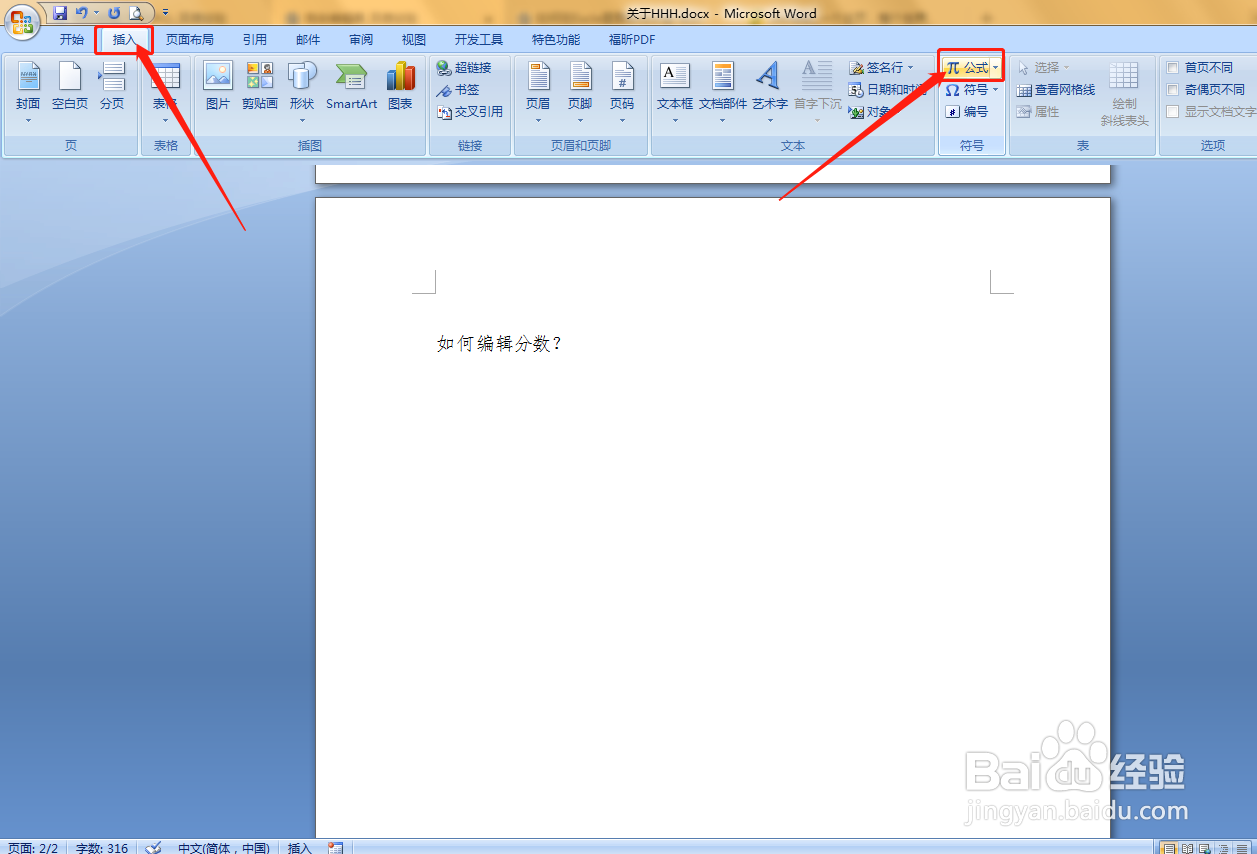Expand the equation (公式) dropdown arrow
The width and height of the screenshot is (1257, 854).
click(995, 68)
